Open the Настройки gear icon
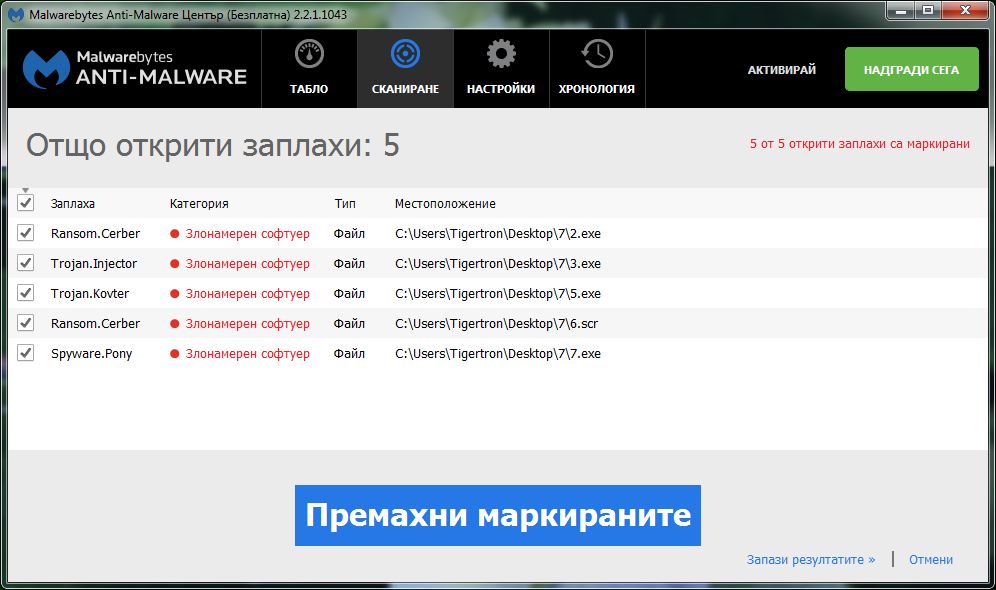996x590 pixels. (501, 54)
